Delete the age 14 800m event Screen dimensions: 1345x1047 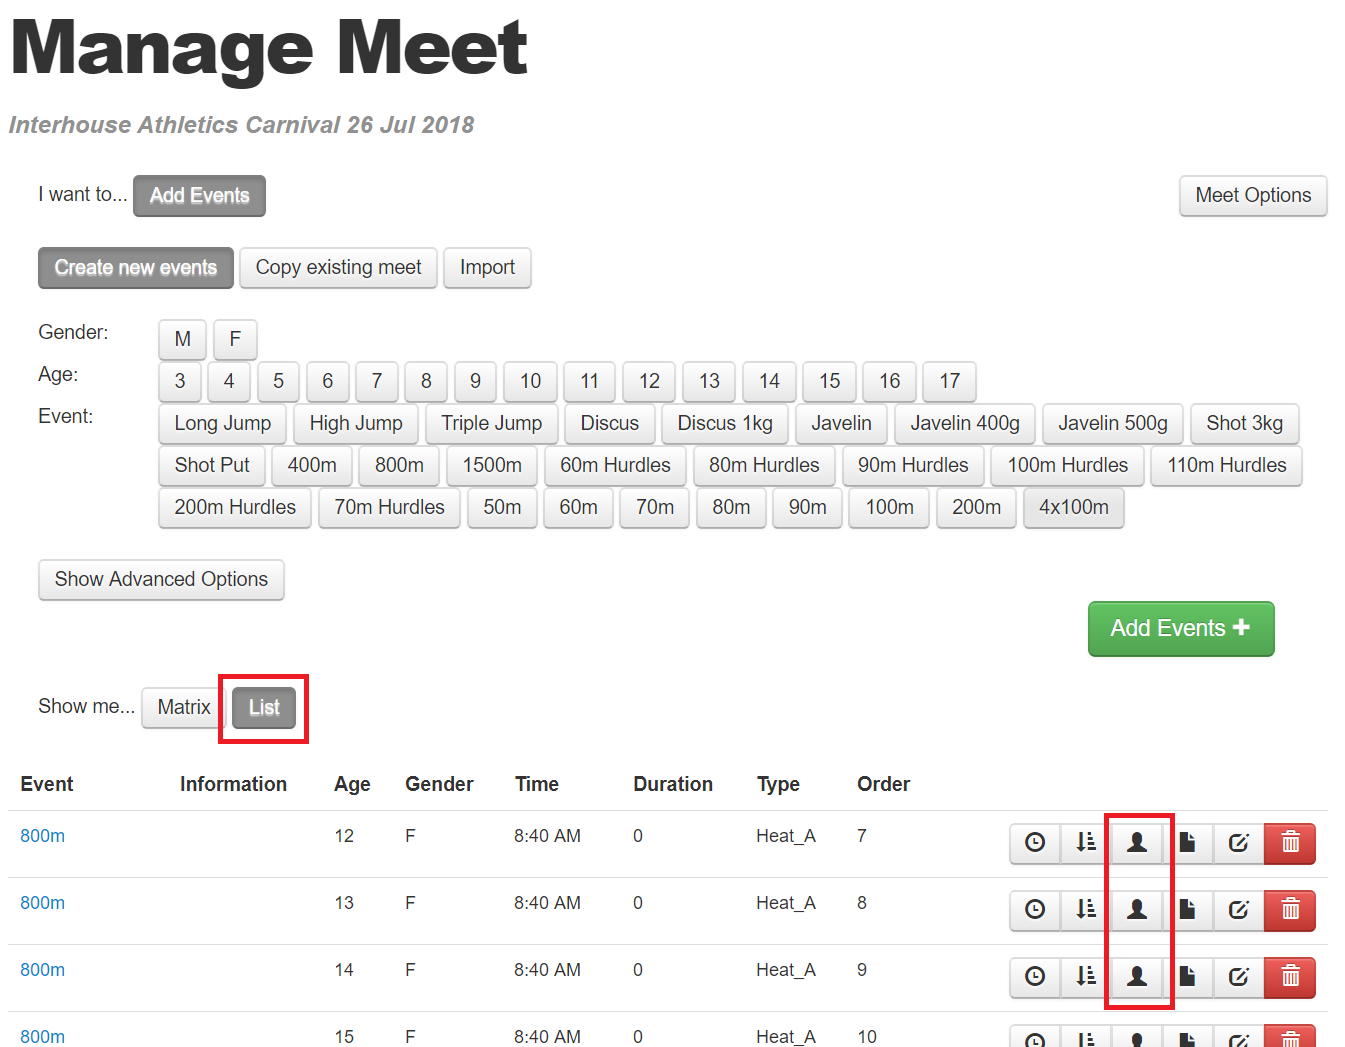(1290, 977)
